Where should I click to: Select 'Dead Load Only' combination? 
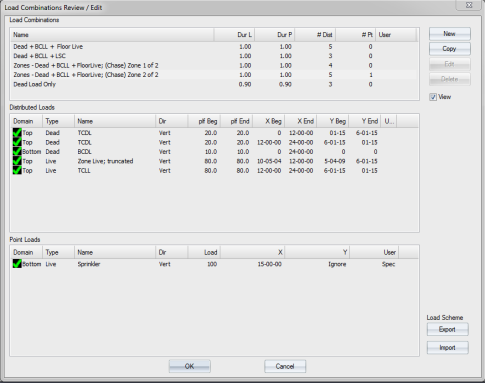click(x=214, y=84)
